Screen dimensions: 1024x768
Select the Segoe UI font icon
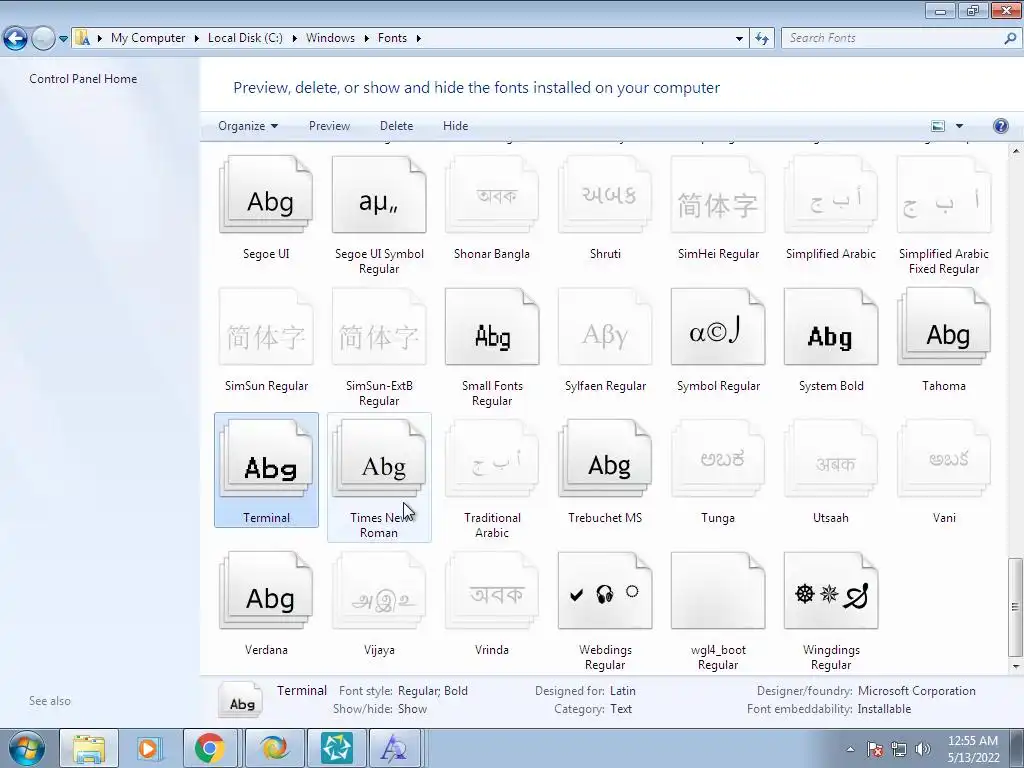pyautogui.click(x=266, y=195)
